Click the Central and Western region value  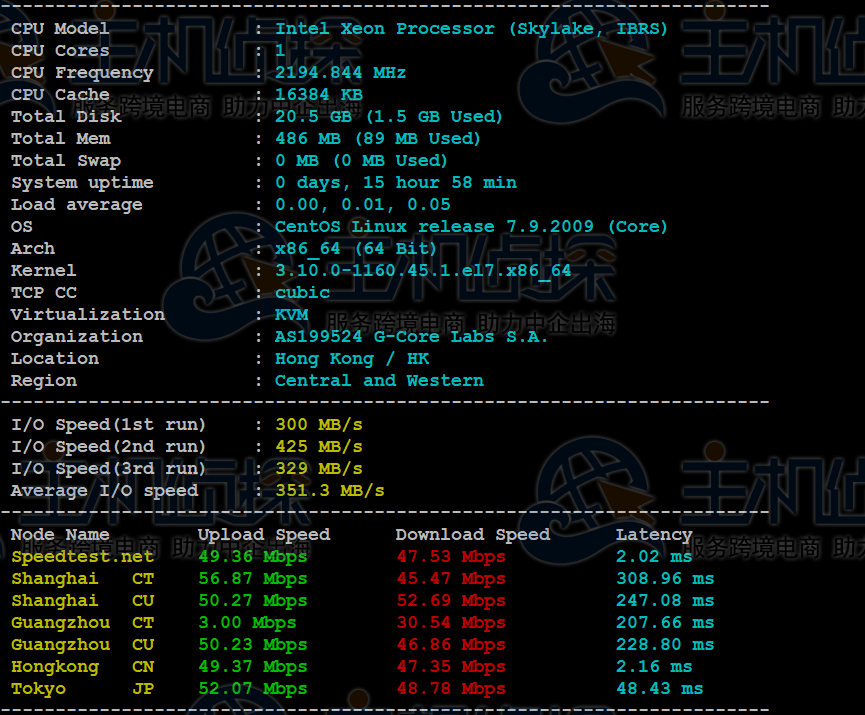(379, 381)
